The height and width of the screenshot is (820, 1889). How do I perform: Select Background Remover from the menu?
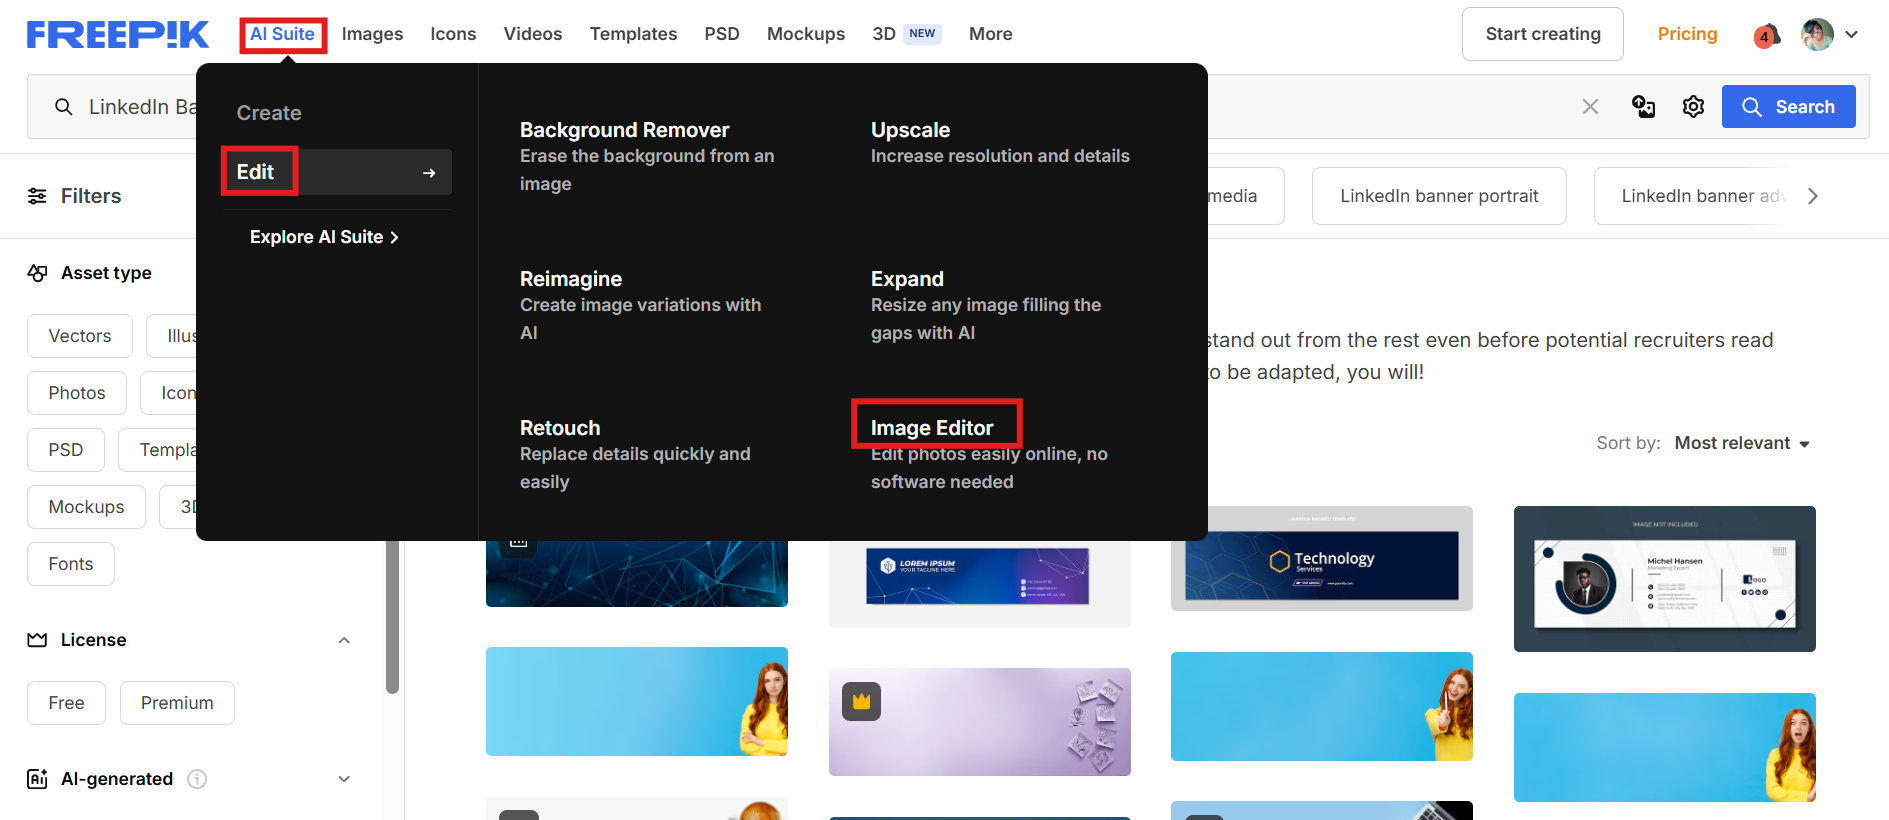[624, 130]
